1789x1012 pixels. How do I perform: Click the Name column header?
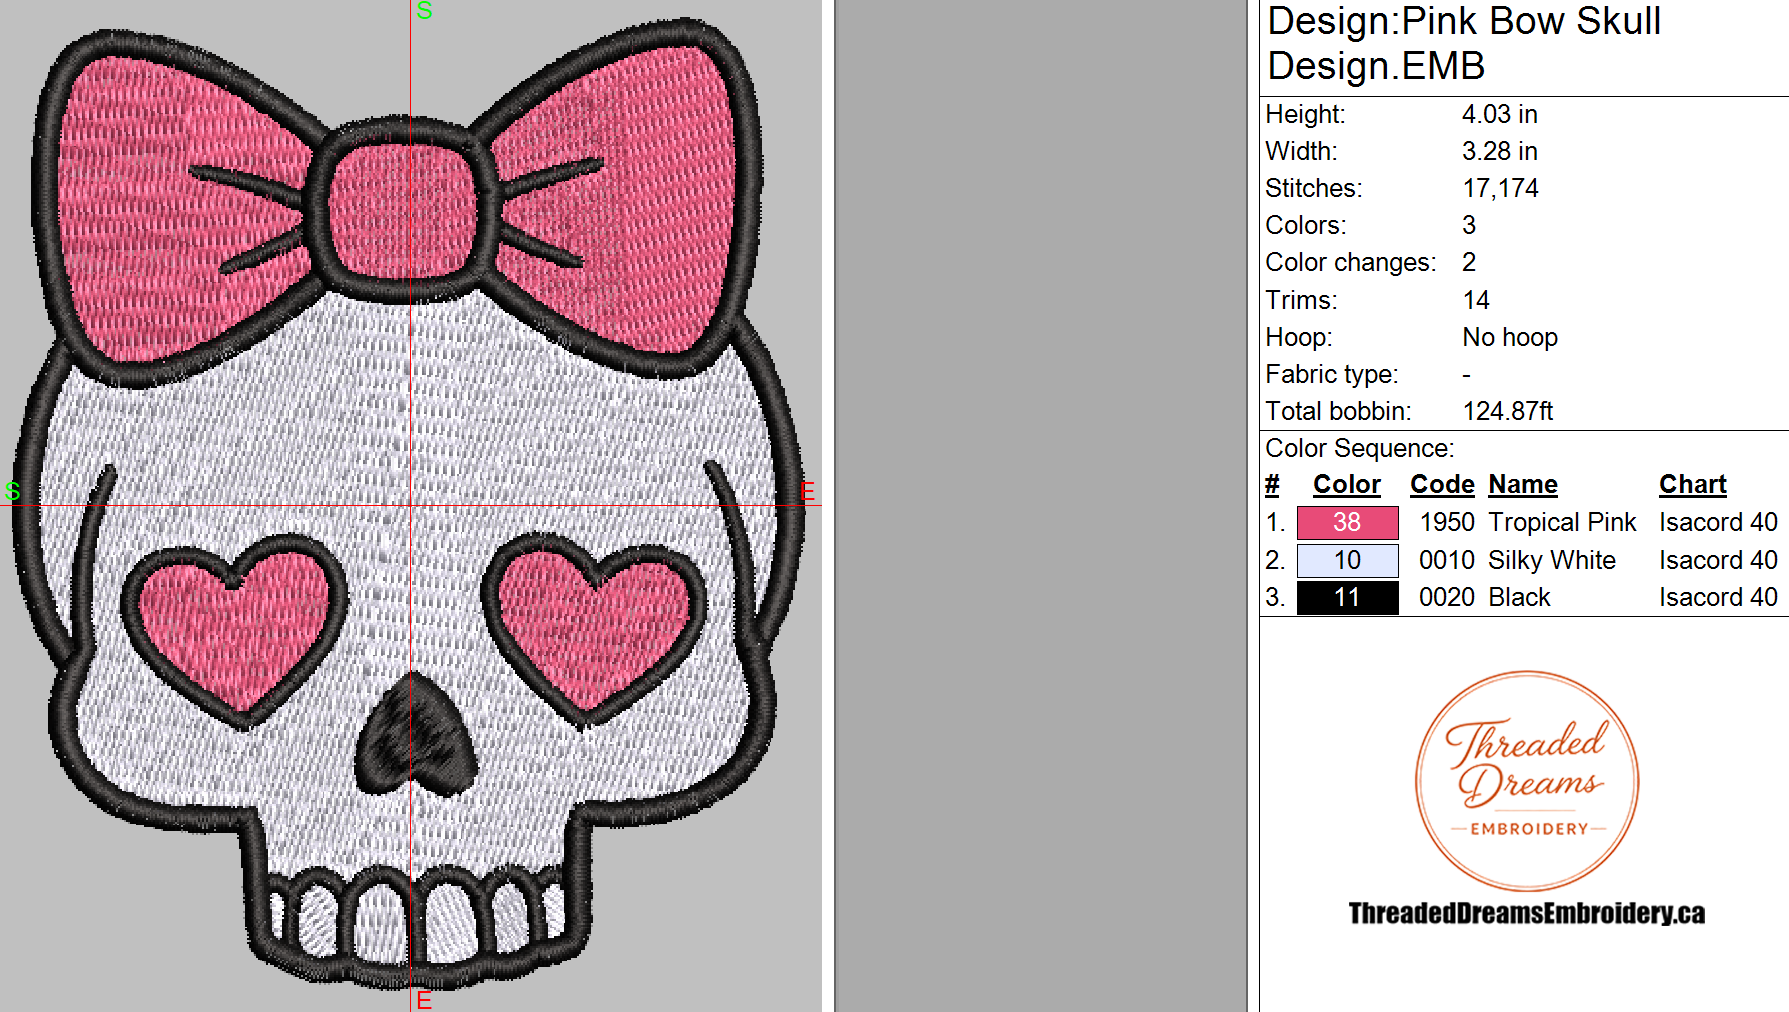click(1523, 485)
